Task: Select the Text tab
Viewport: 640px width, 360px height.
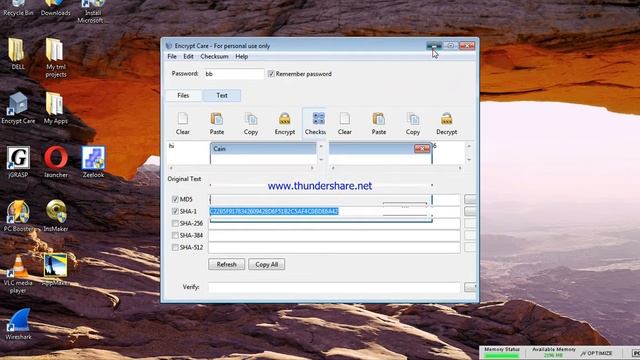Action: click(x=222, y=95)
